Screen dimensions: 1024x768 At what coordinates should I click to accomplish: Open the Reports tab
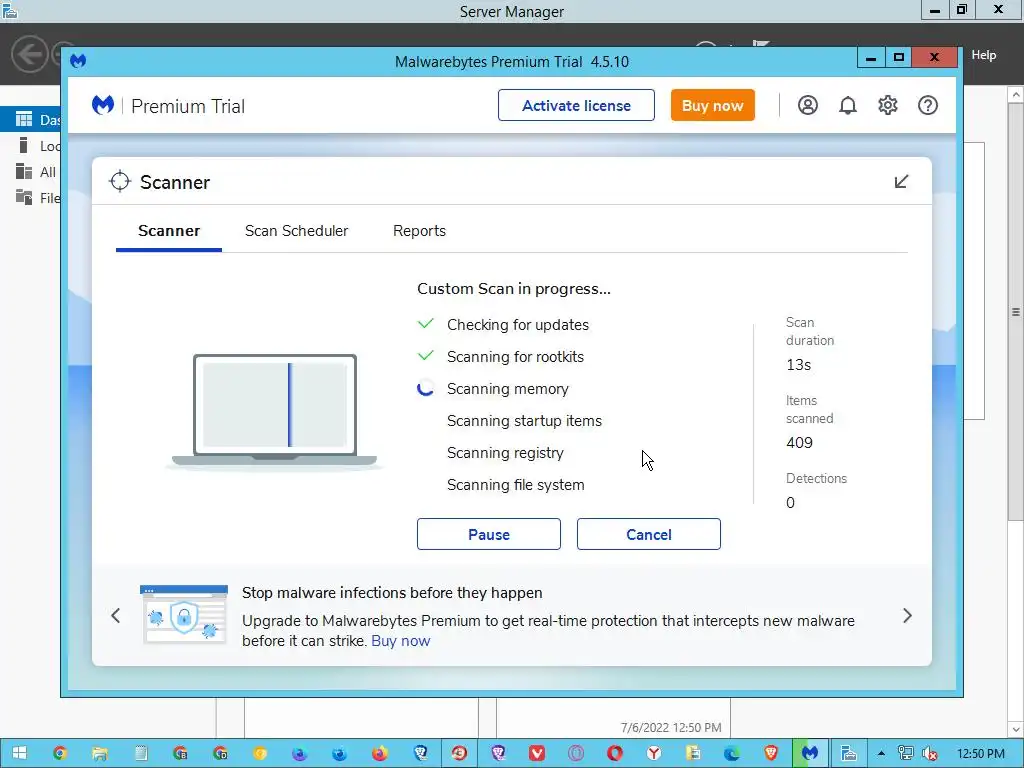419,231
